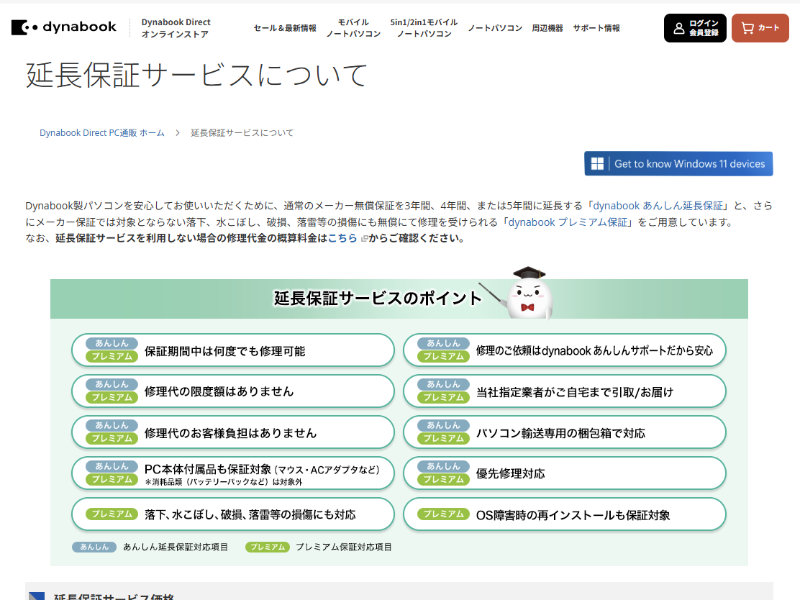Viewport: 800px width, 600px height.
Task: Click the Dynabook Direct オンラインストア header text
Action: (176, 28)
